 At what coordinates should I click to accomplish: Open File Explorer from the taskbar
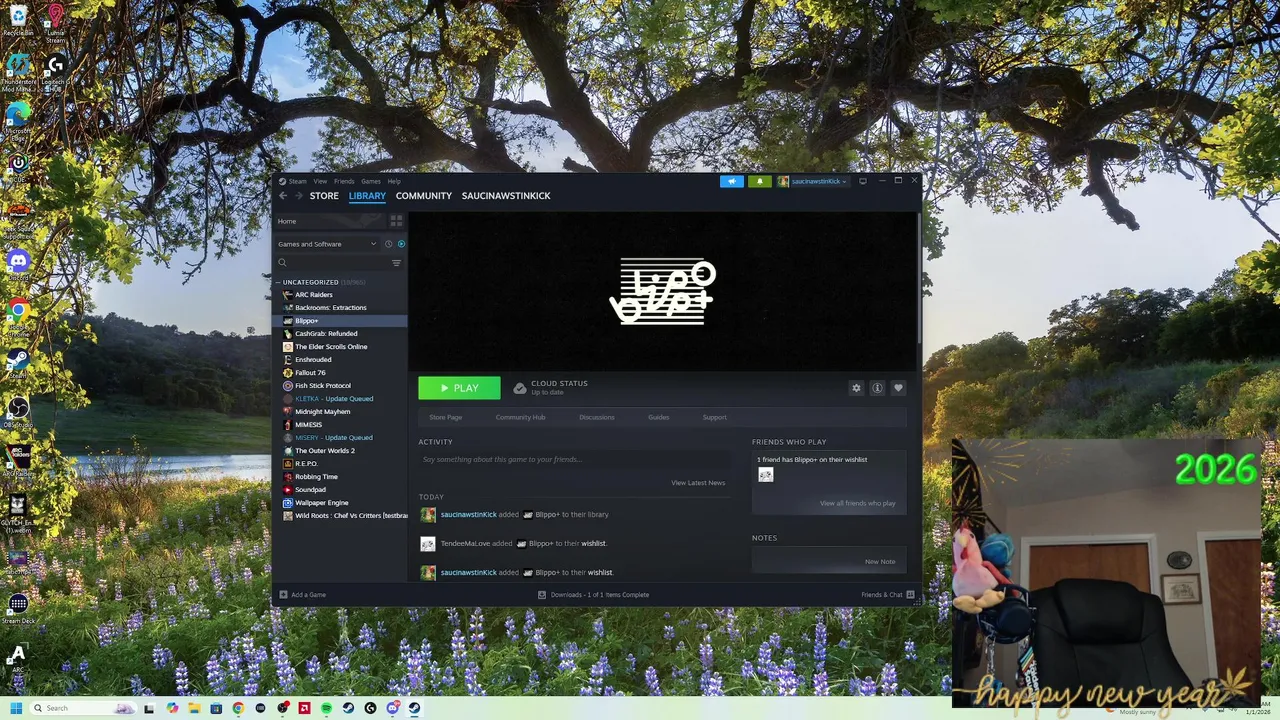point(194,708)
